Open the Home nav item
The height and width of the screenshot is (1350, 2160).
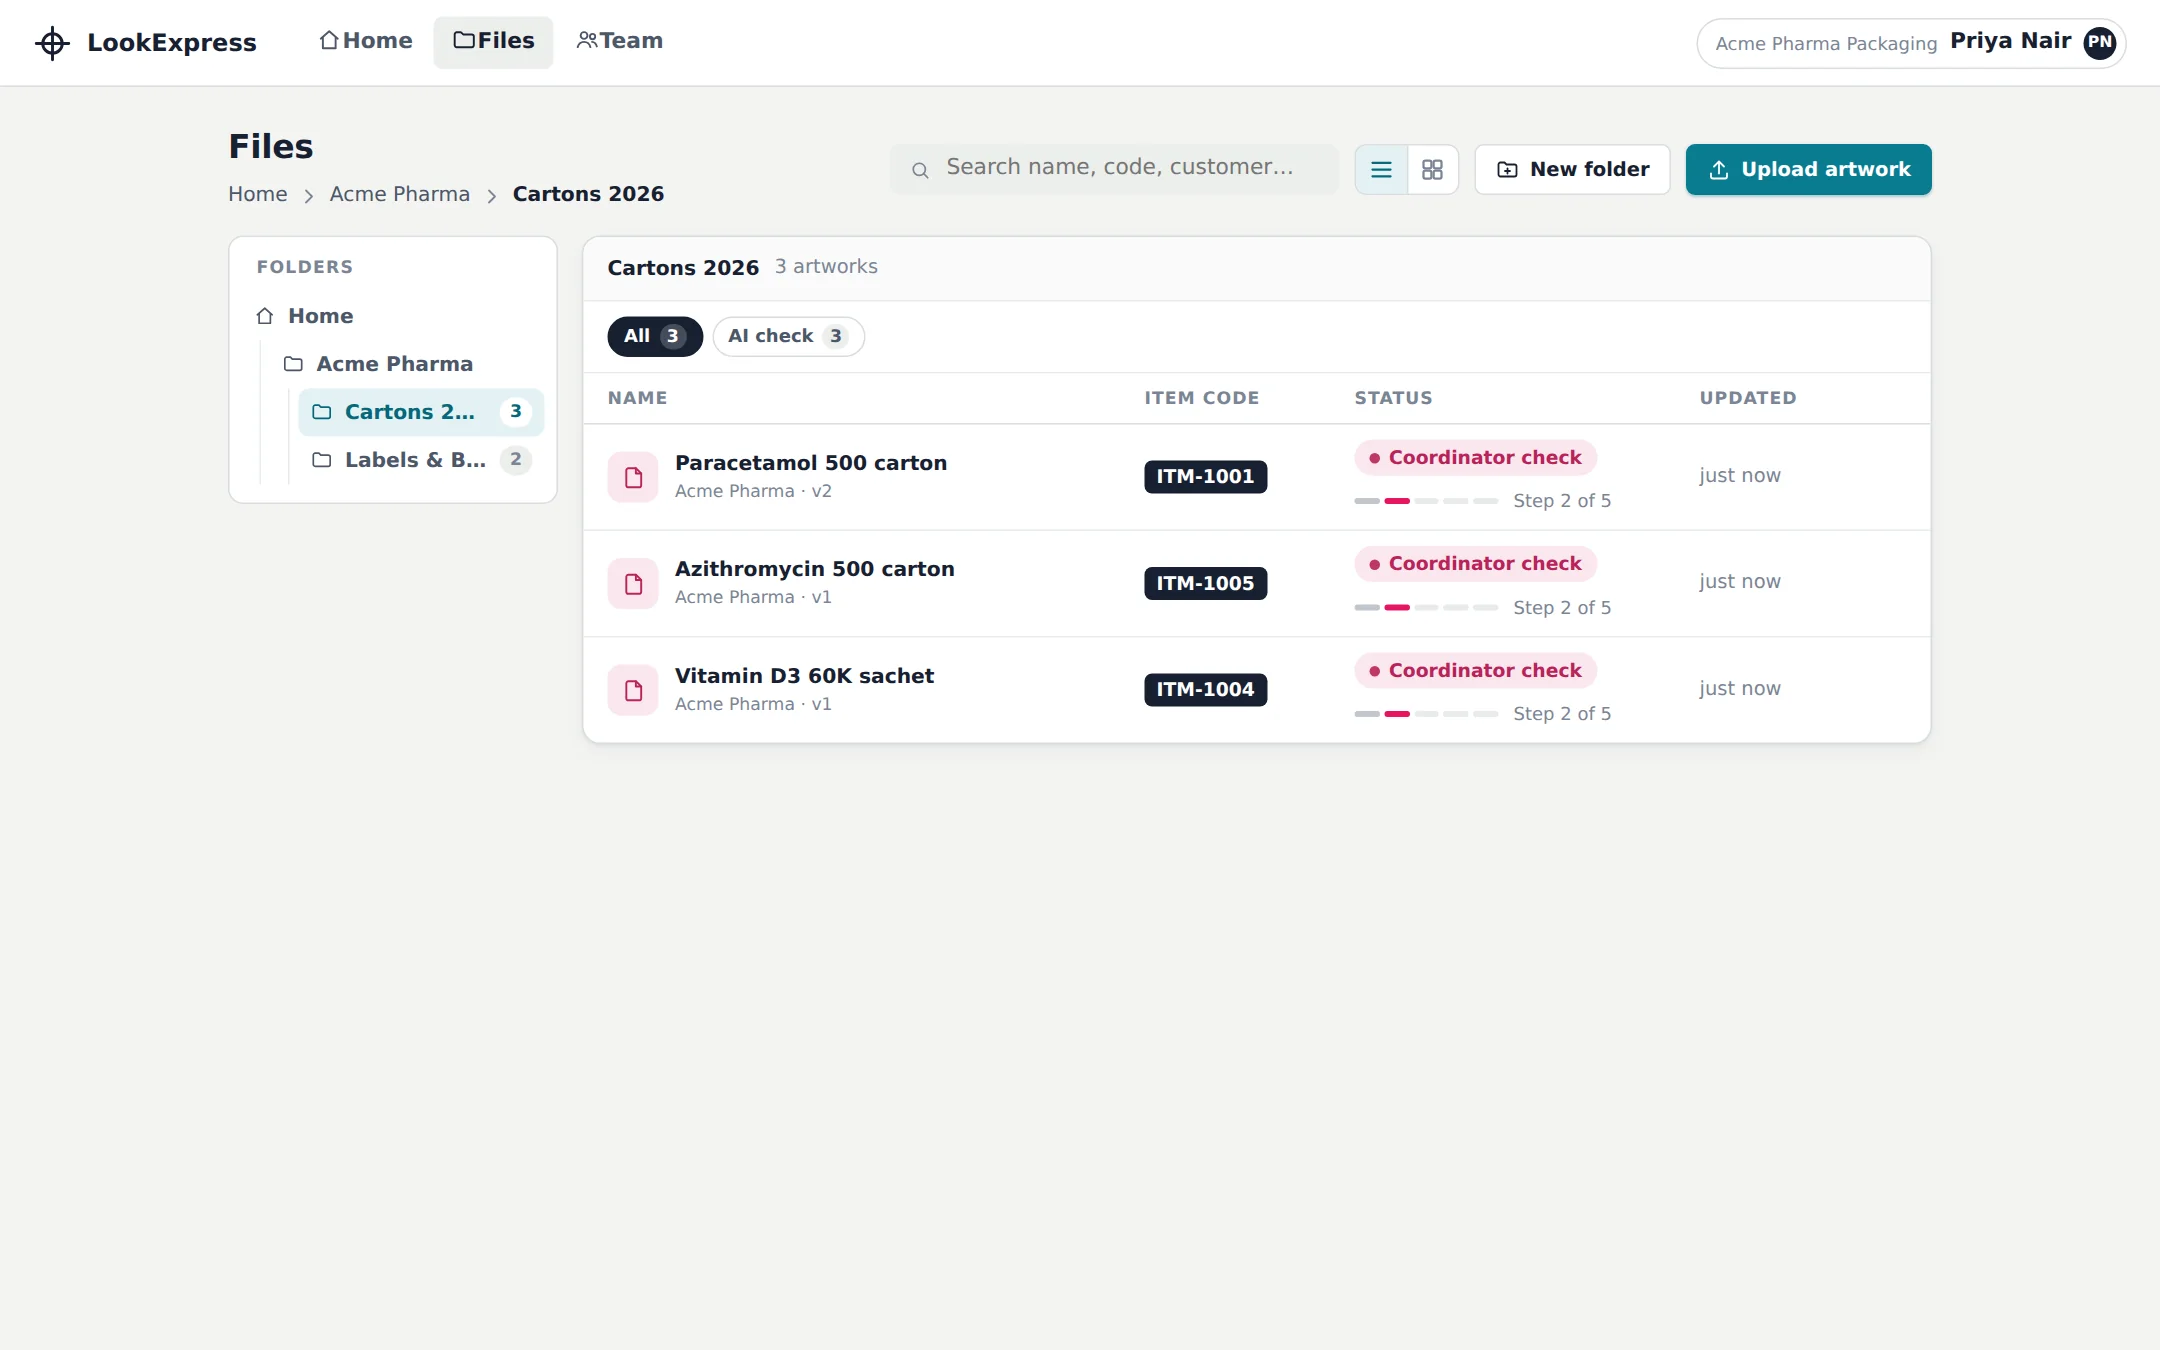point(366,41)
